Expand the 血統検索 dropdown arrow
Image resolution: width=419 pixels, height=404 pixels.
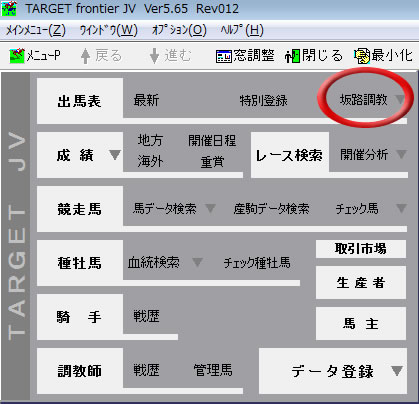[x=197, y=262]
